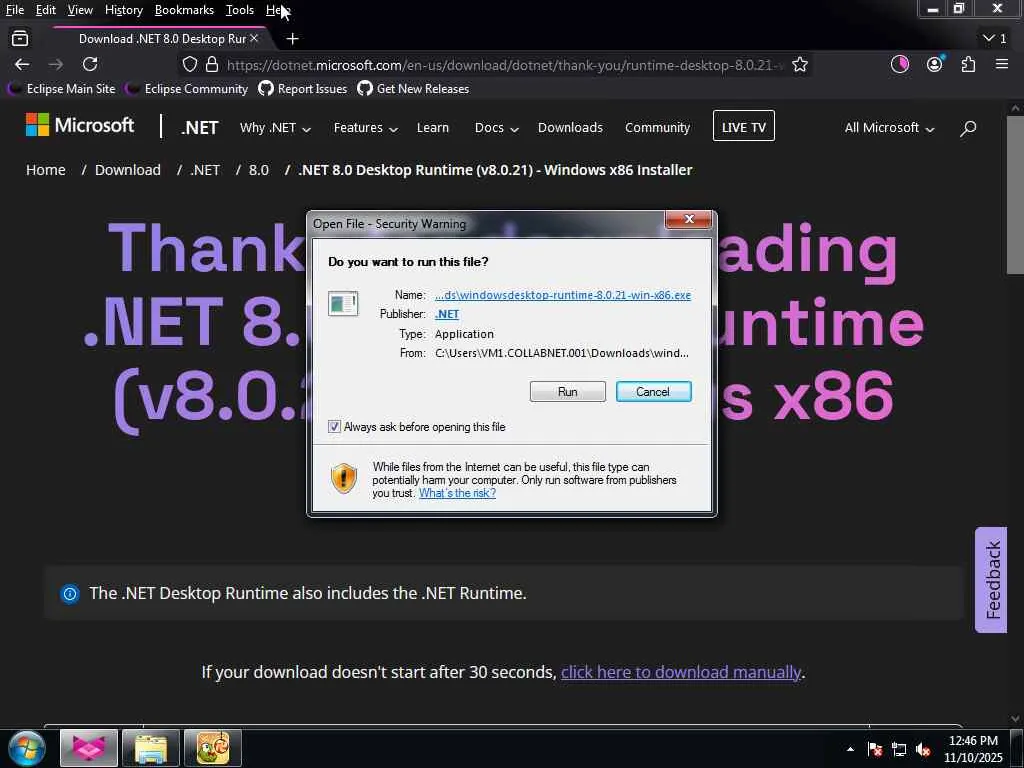Bookmark this page with star icon
1024x768 pixels.
pyautogui.click(x=800, y=65)
